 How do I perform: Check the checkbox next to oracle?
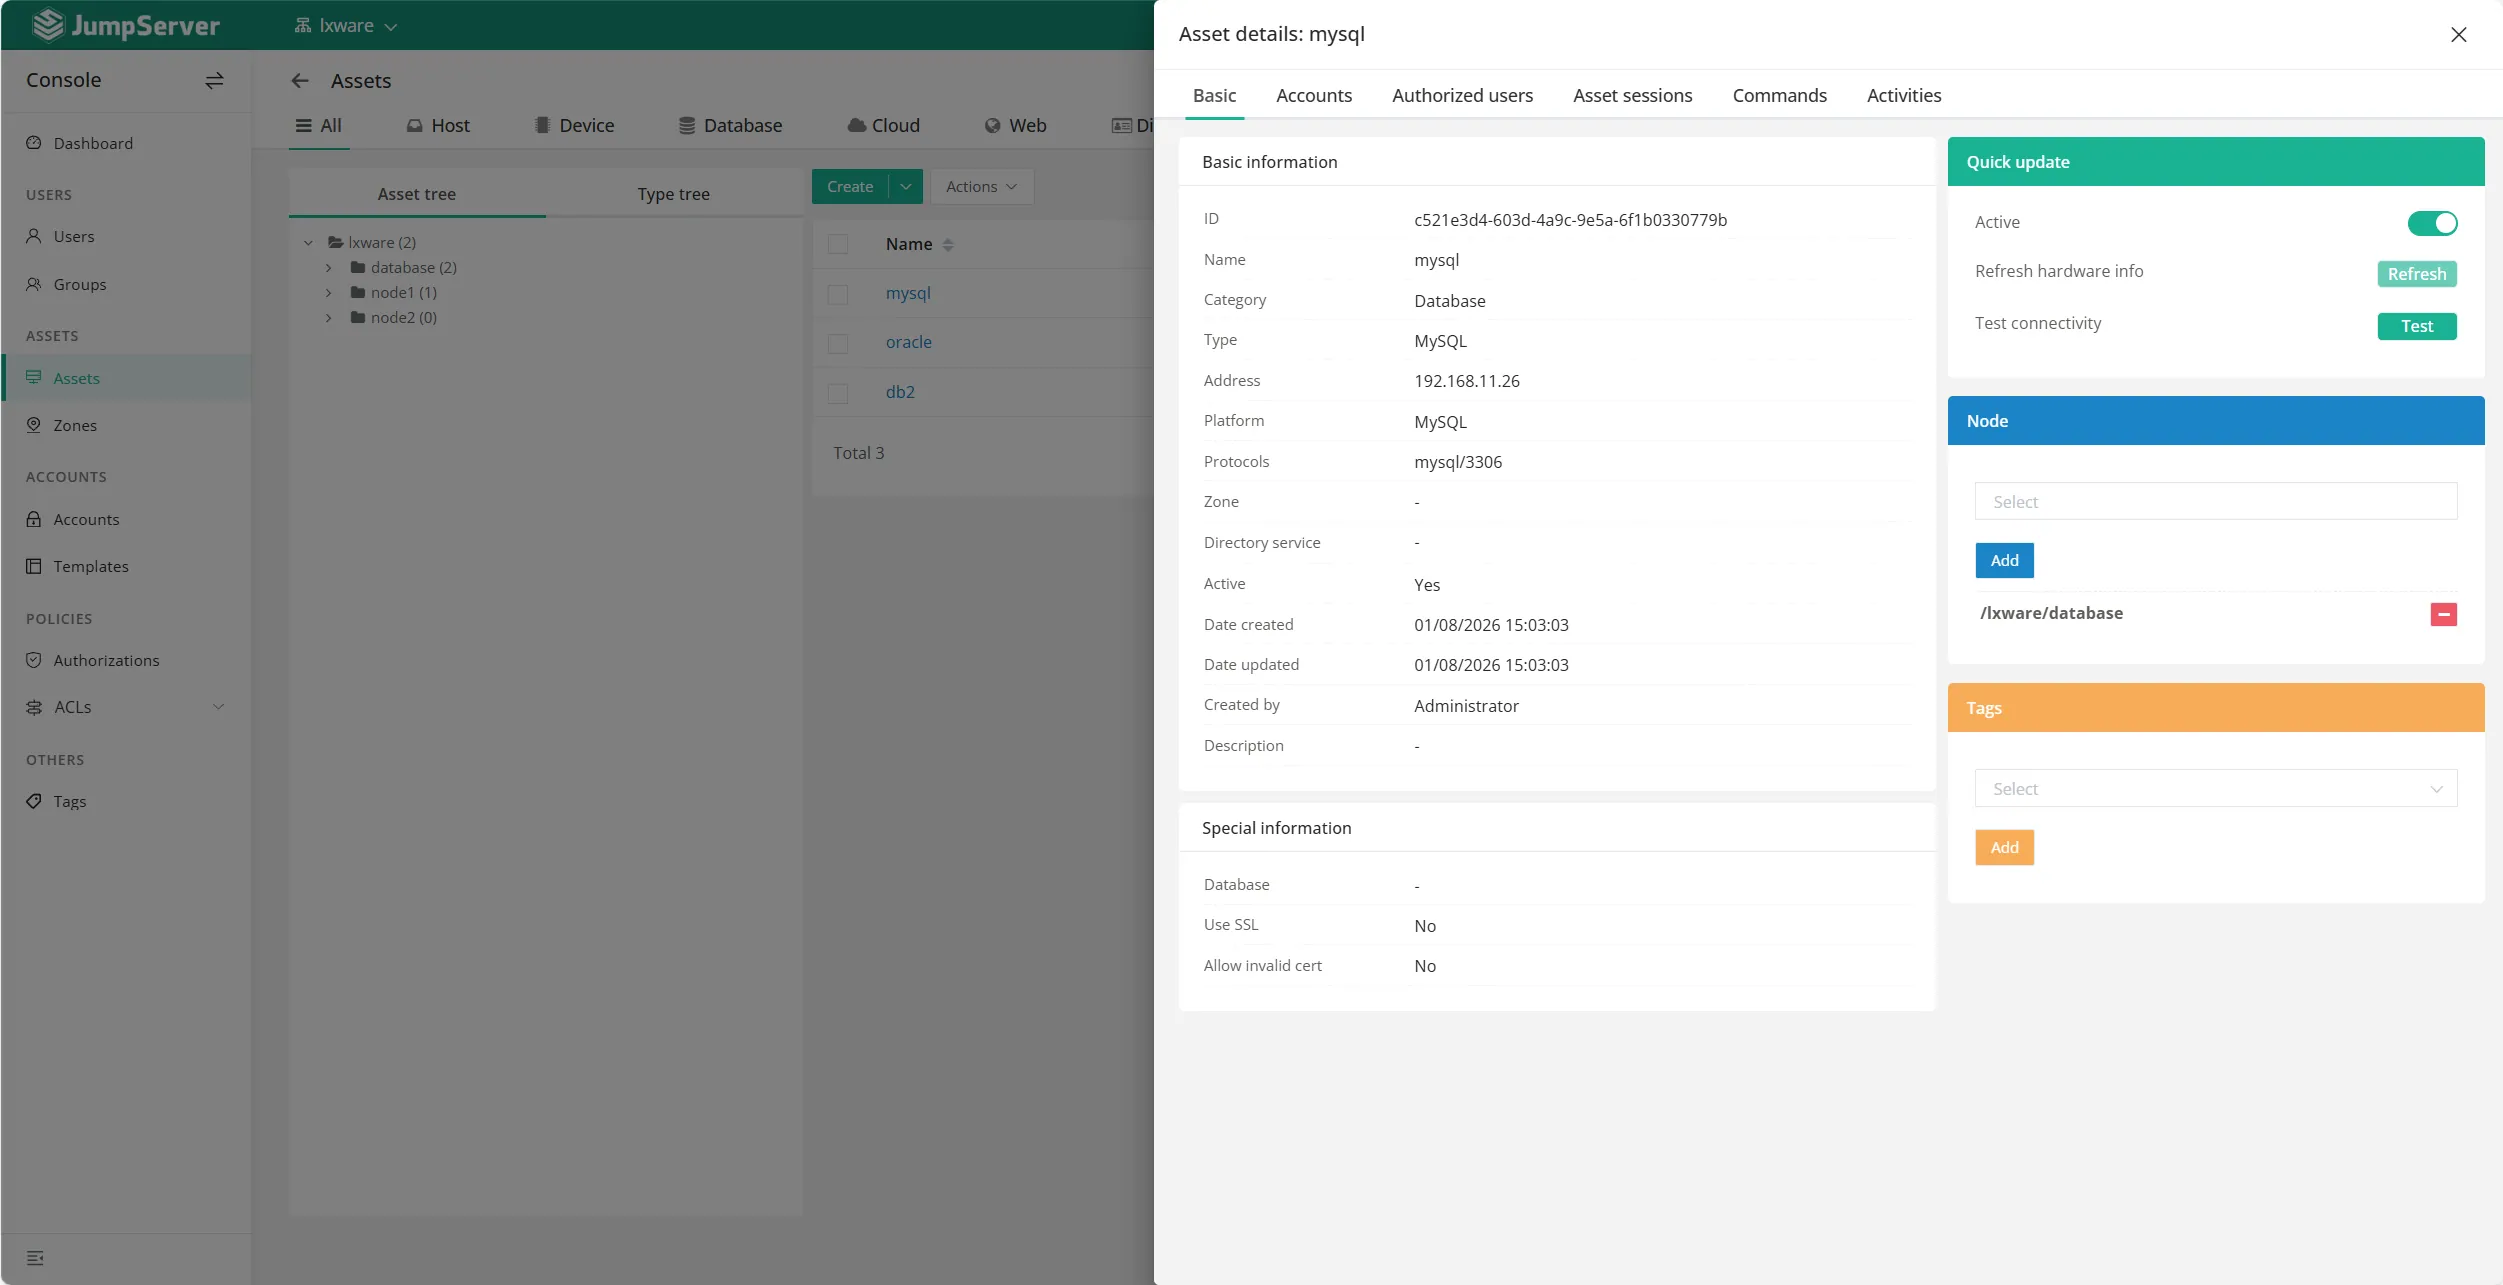tap(838, 343)
